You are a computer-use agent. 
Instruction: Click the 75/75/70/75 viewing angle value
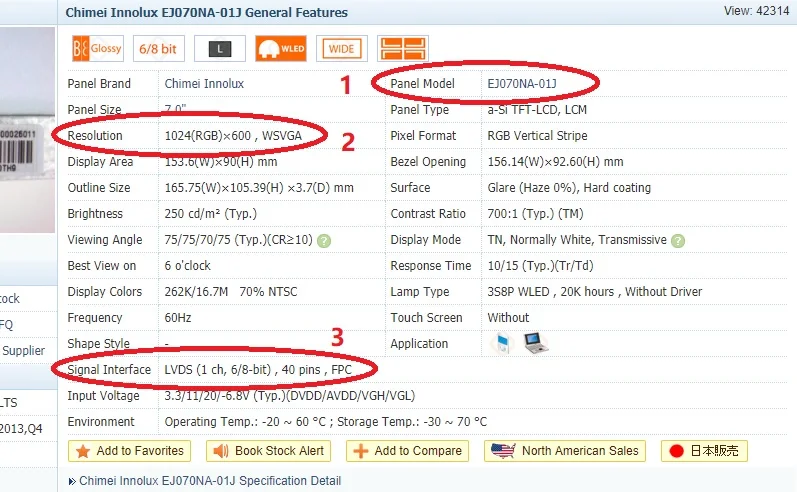click(x=239, y=240)
